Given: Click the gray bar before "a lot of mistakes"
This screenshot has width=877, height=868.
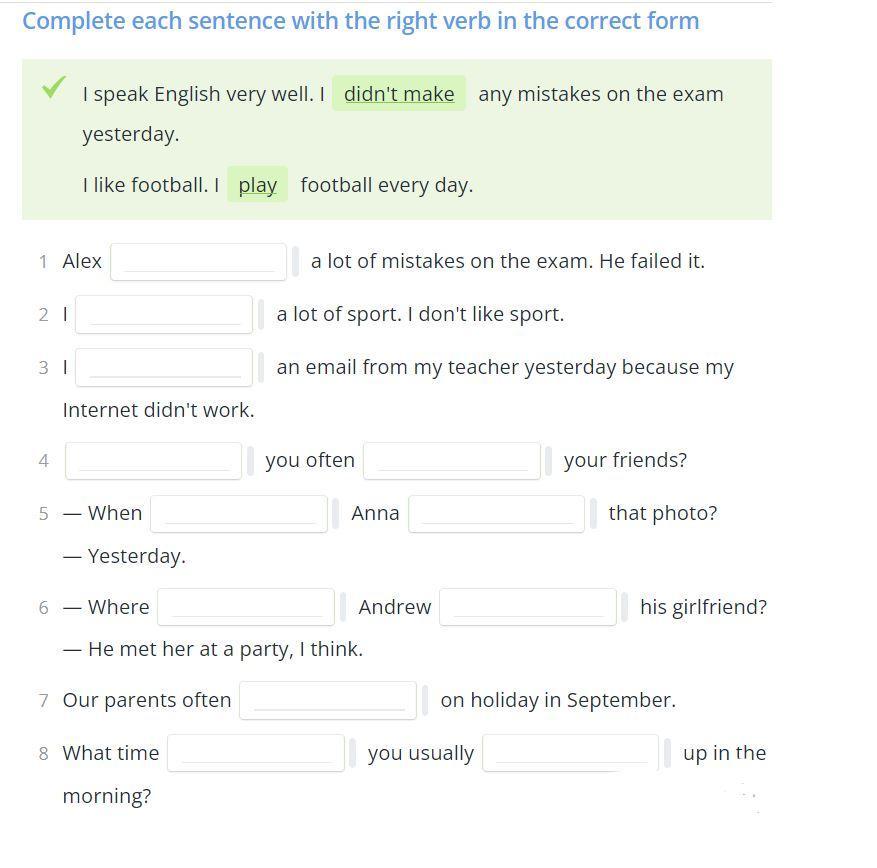Looking at the screenshot, I should 295,262.
